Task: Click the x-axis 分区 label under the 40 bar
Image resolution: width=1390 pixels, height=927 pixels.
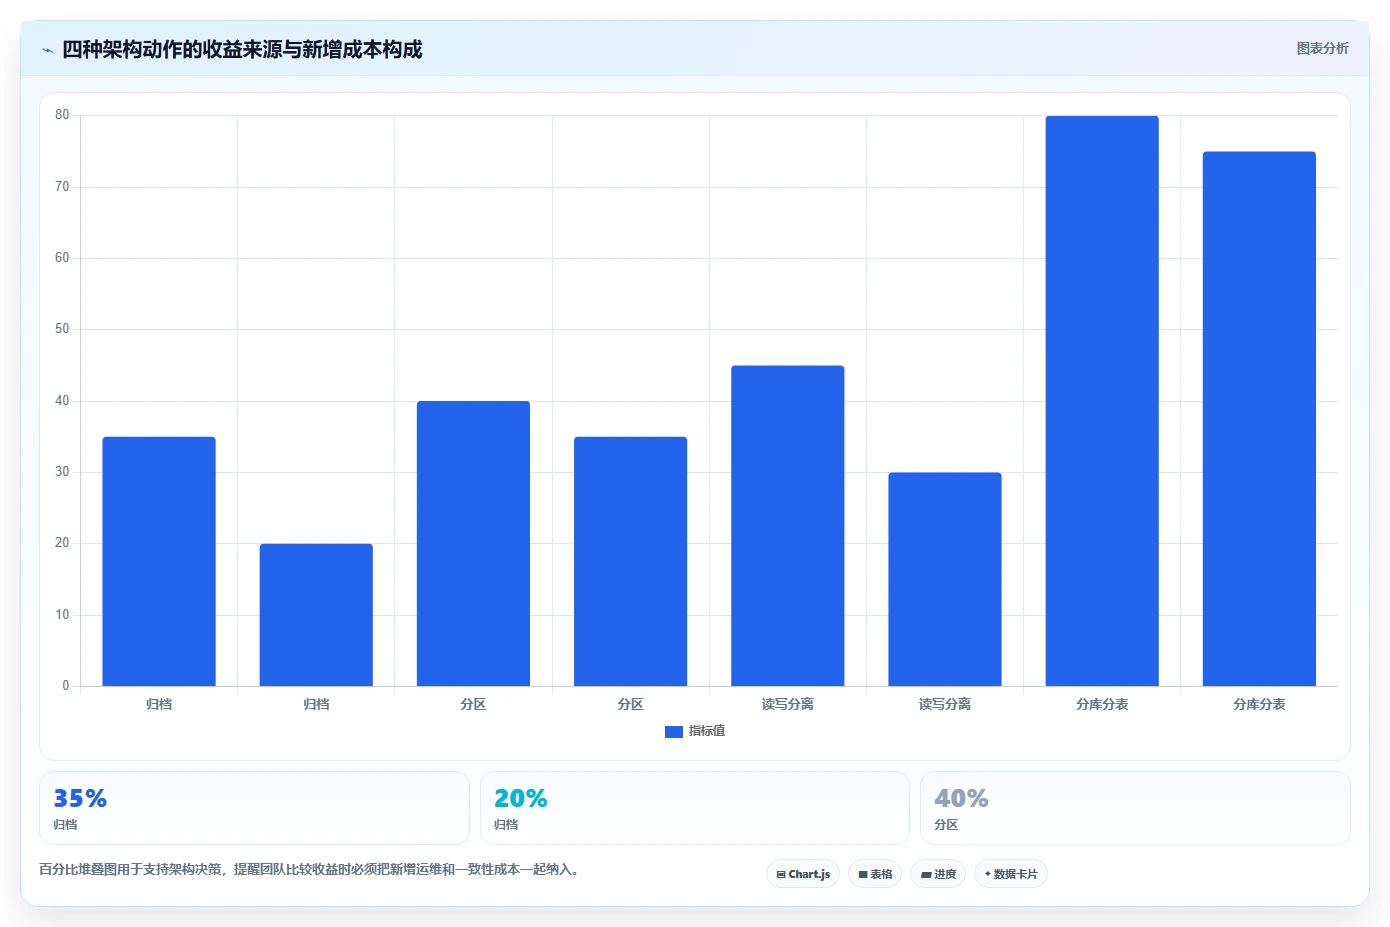Action: pos(473,704)
